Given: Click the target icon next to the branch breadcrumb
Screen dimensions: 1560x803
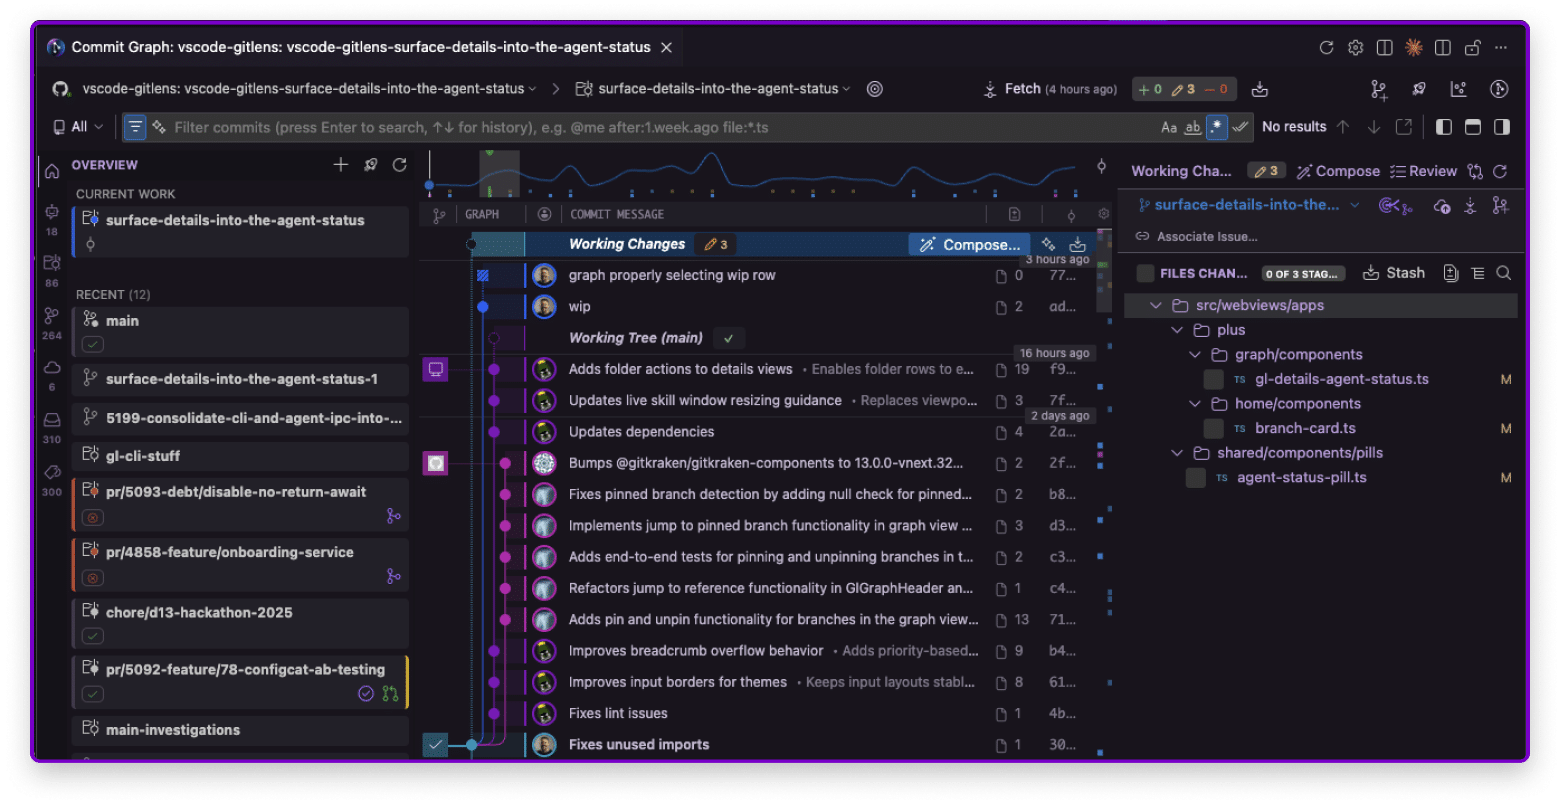Looking at the screenshot, I should point(874,89).
